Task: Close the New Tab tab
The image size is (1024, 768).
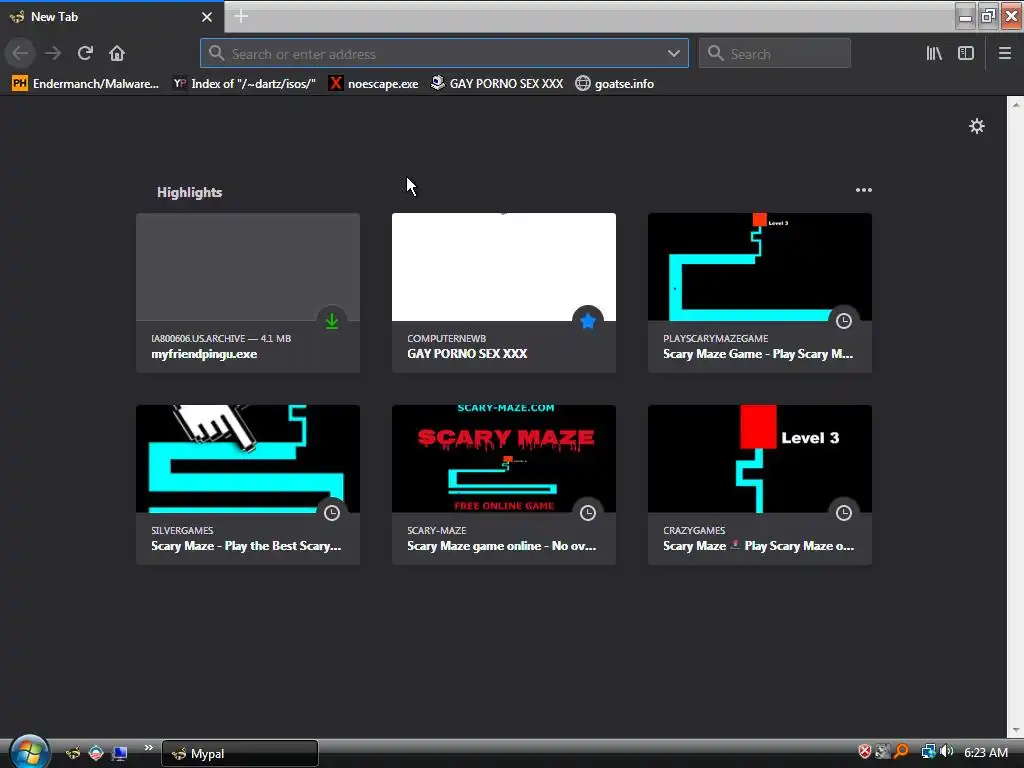Action: pyautogui.click(x=207, y=17)
